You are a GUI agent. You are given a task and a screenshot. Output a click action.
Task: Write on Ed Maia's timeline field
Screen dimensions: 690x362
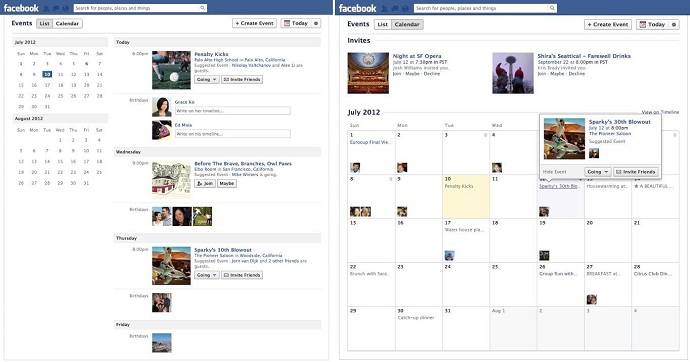pos(233,134)
